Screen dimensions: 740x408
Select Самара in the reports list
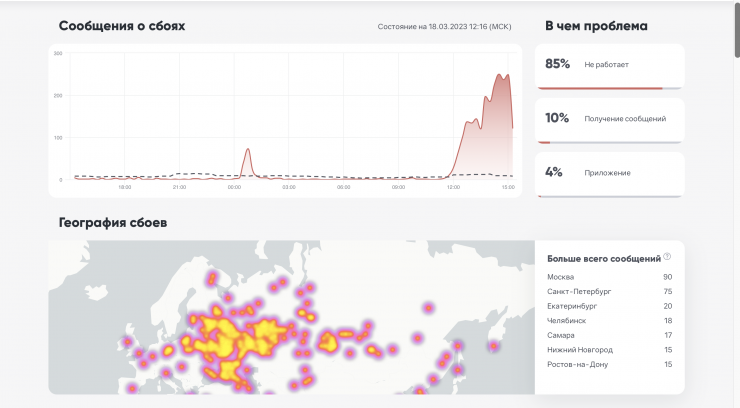562,335
